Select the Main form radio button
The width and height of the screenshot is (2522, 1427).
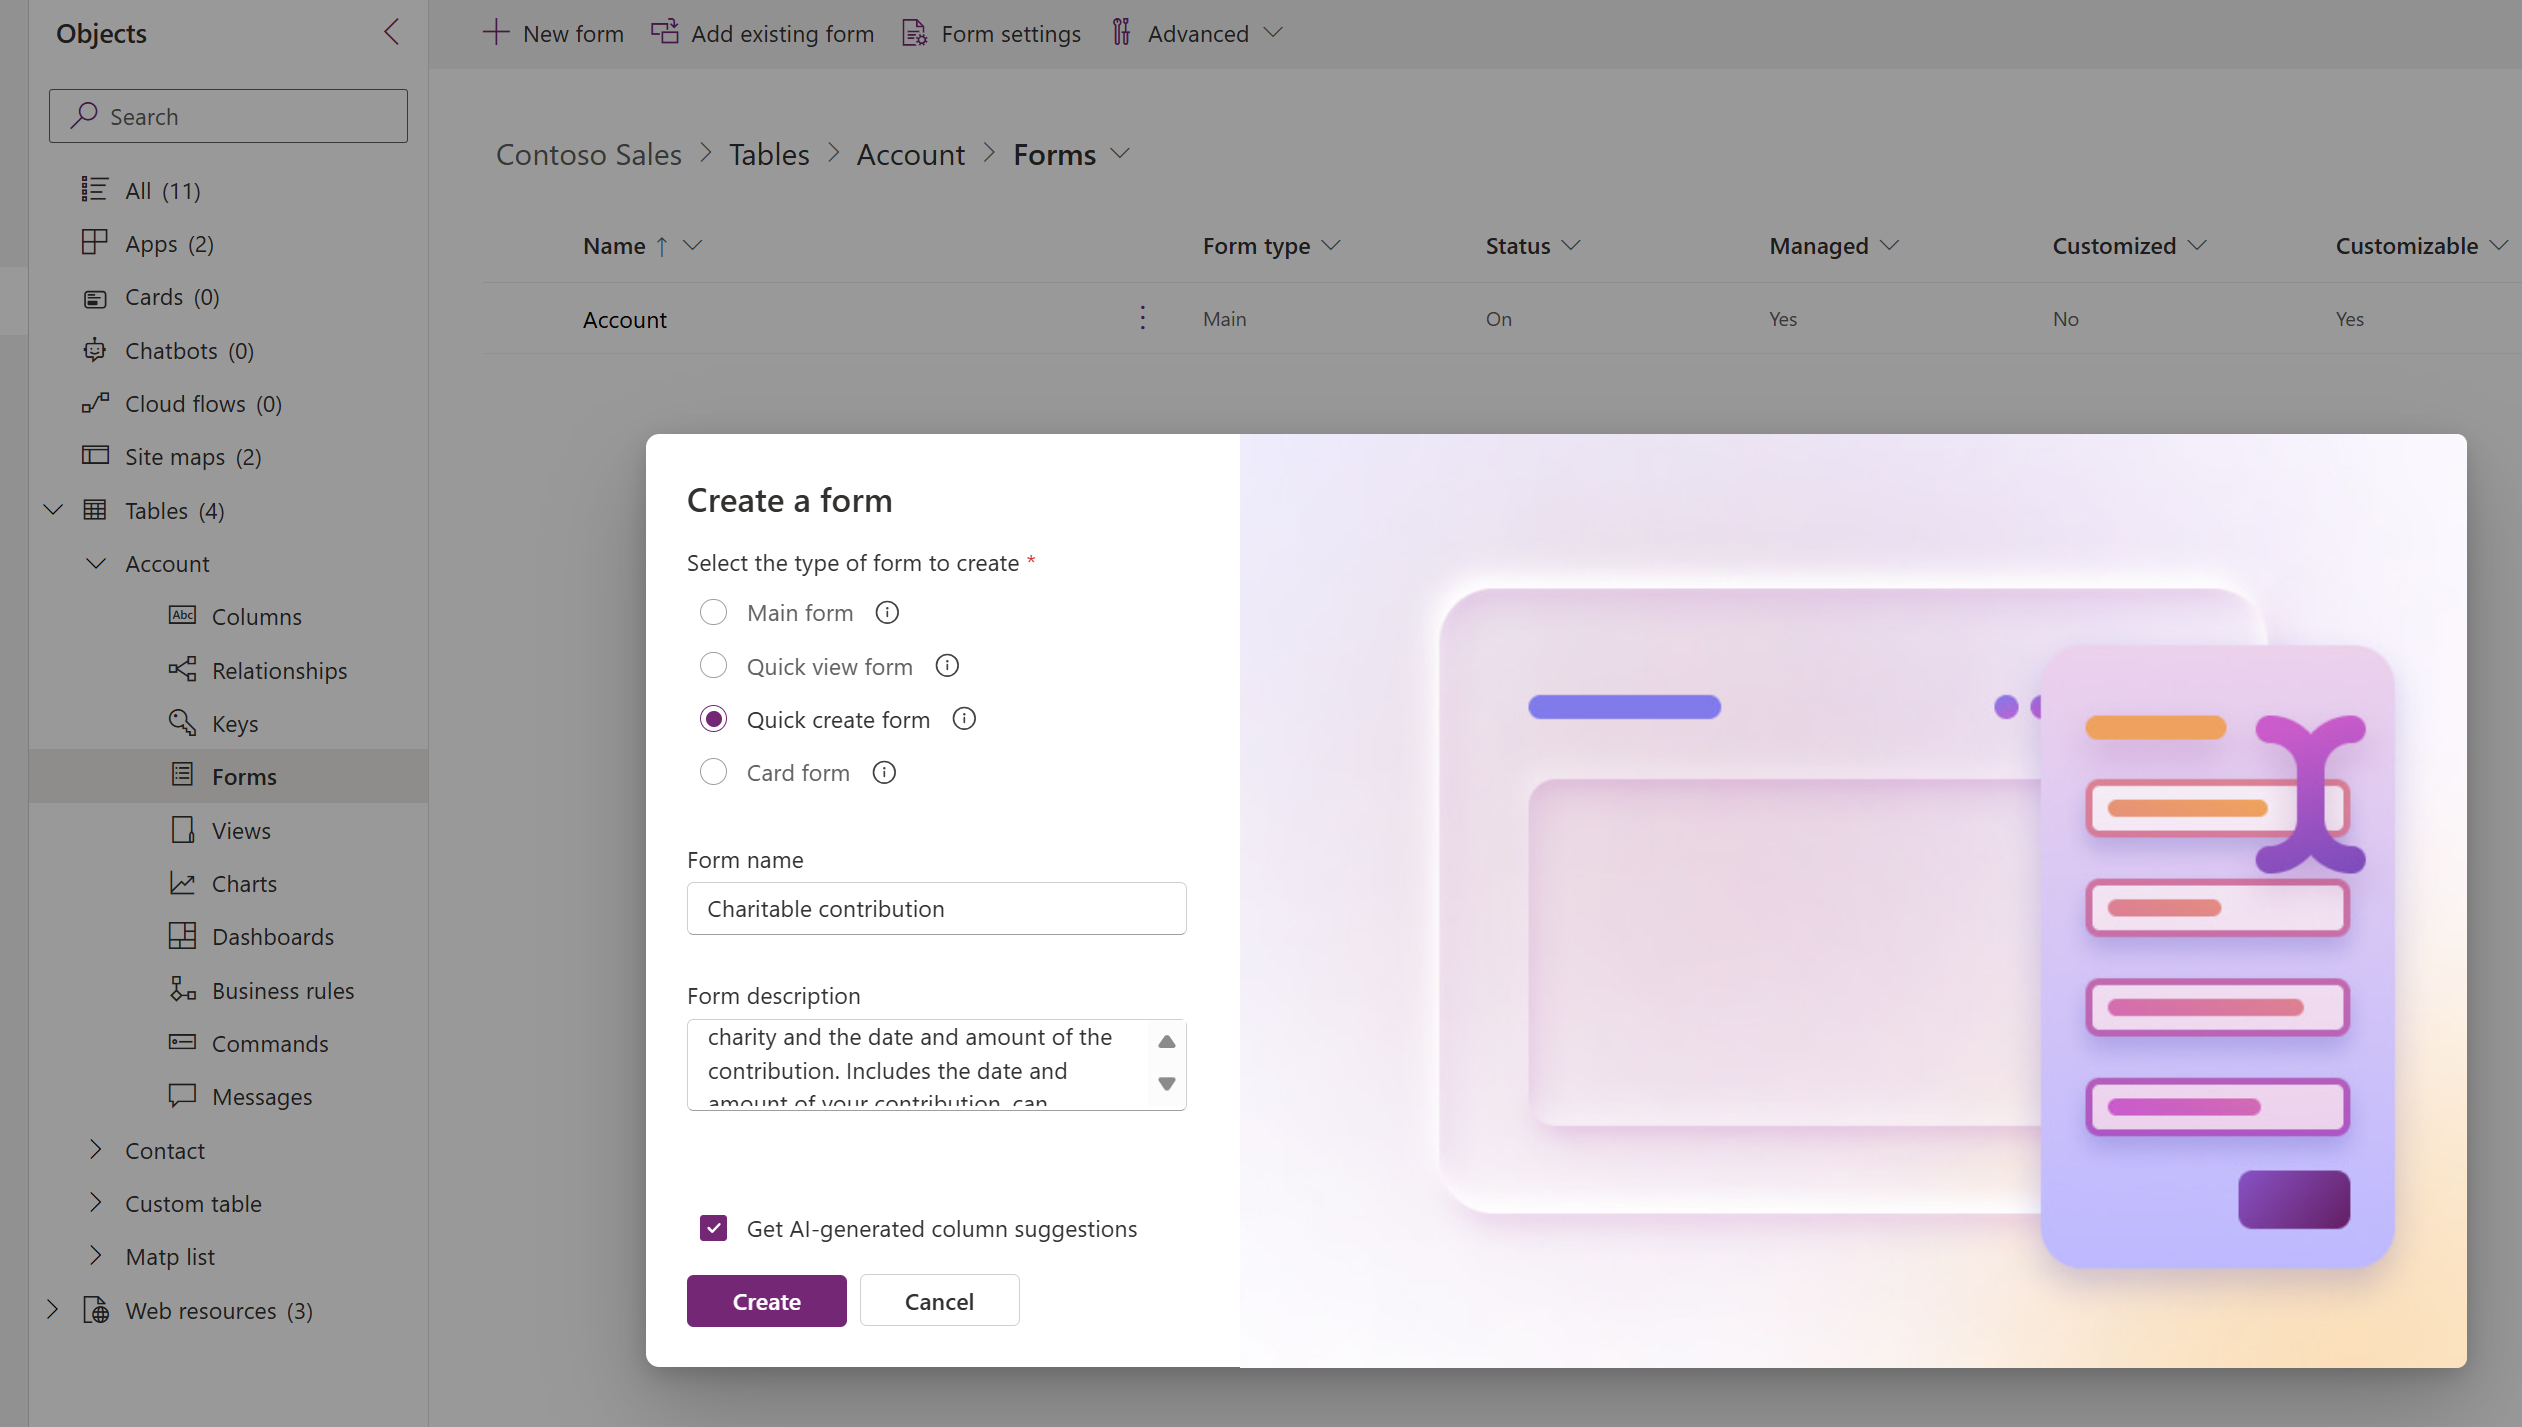tap(713, 612)
